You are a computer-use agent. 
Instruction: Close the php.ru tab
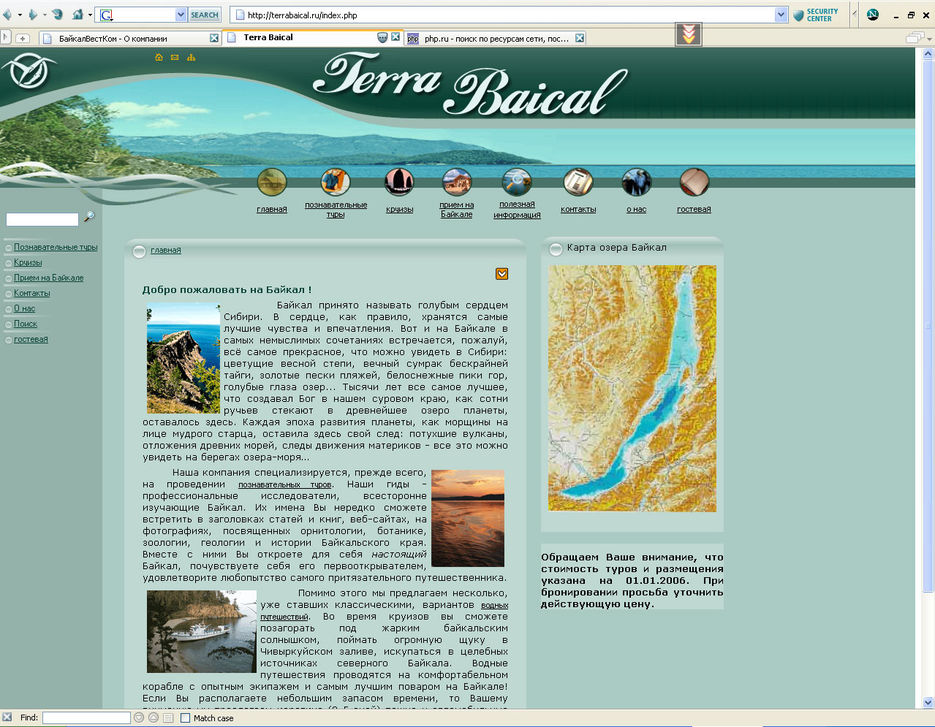coord(580,38)
